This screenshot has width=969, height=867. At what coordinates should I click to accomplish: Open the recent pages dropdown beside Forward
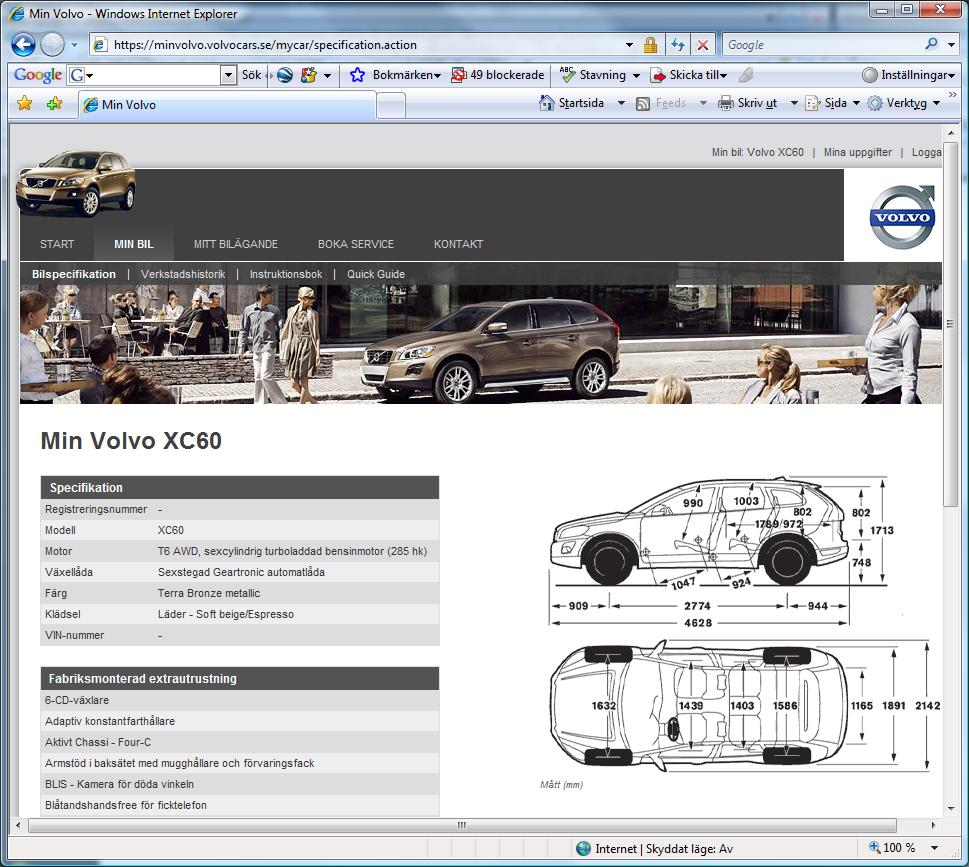74,44
